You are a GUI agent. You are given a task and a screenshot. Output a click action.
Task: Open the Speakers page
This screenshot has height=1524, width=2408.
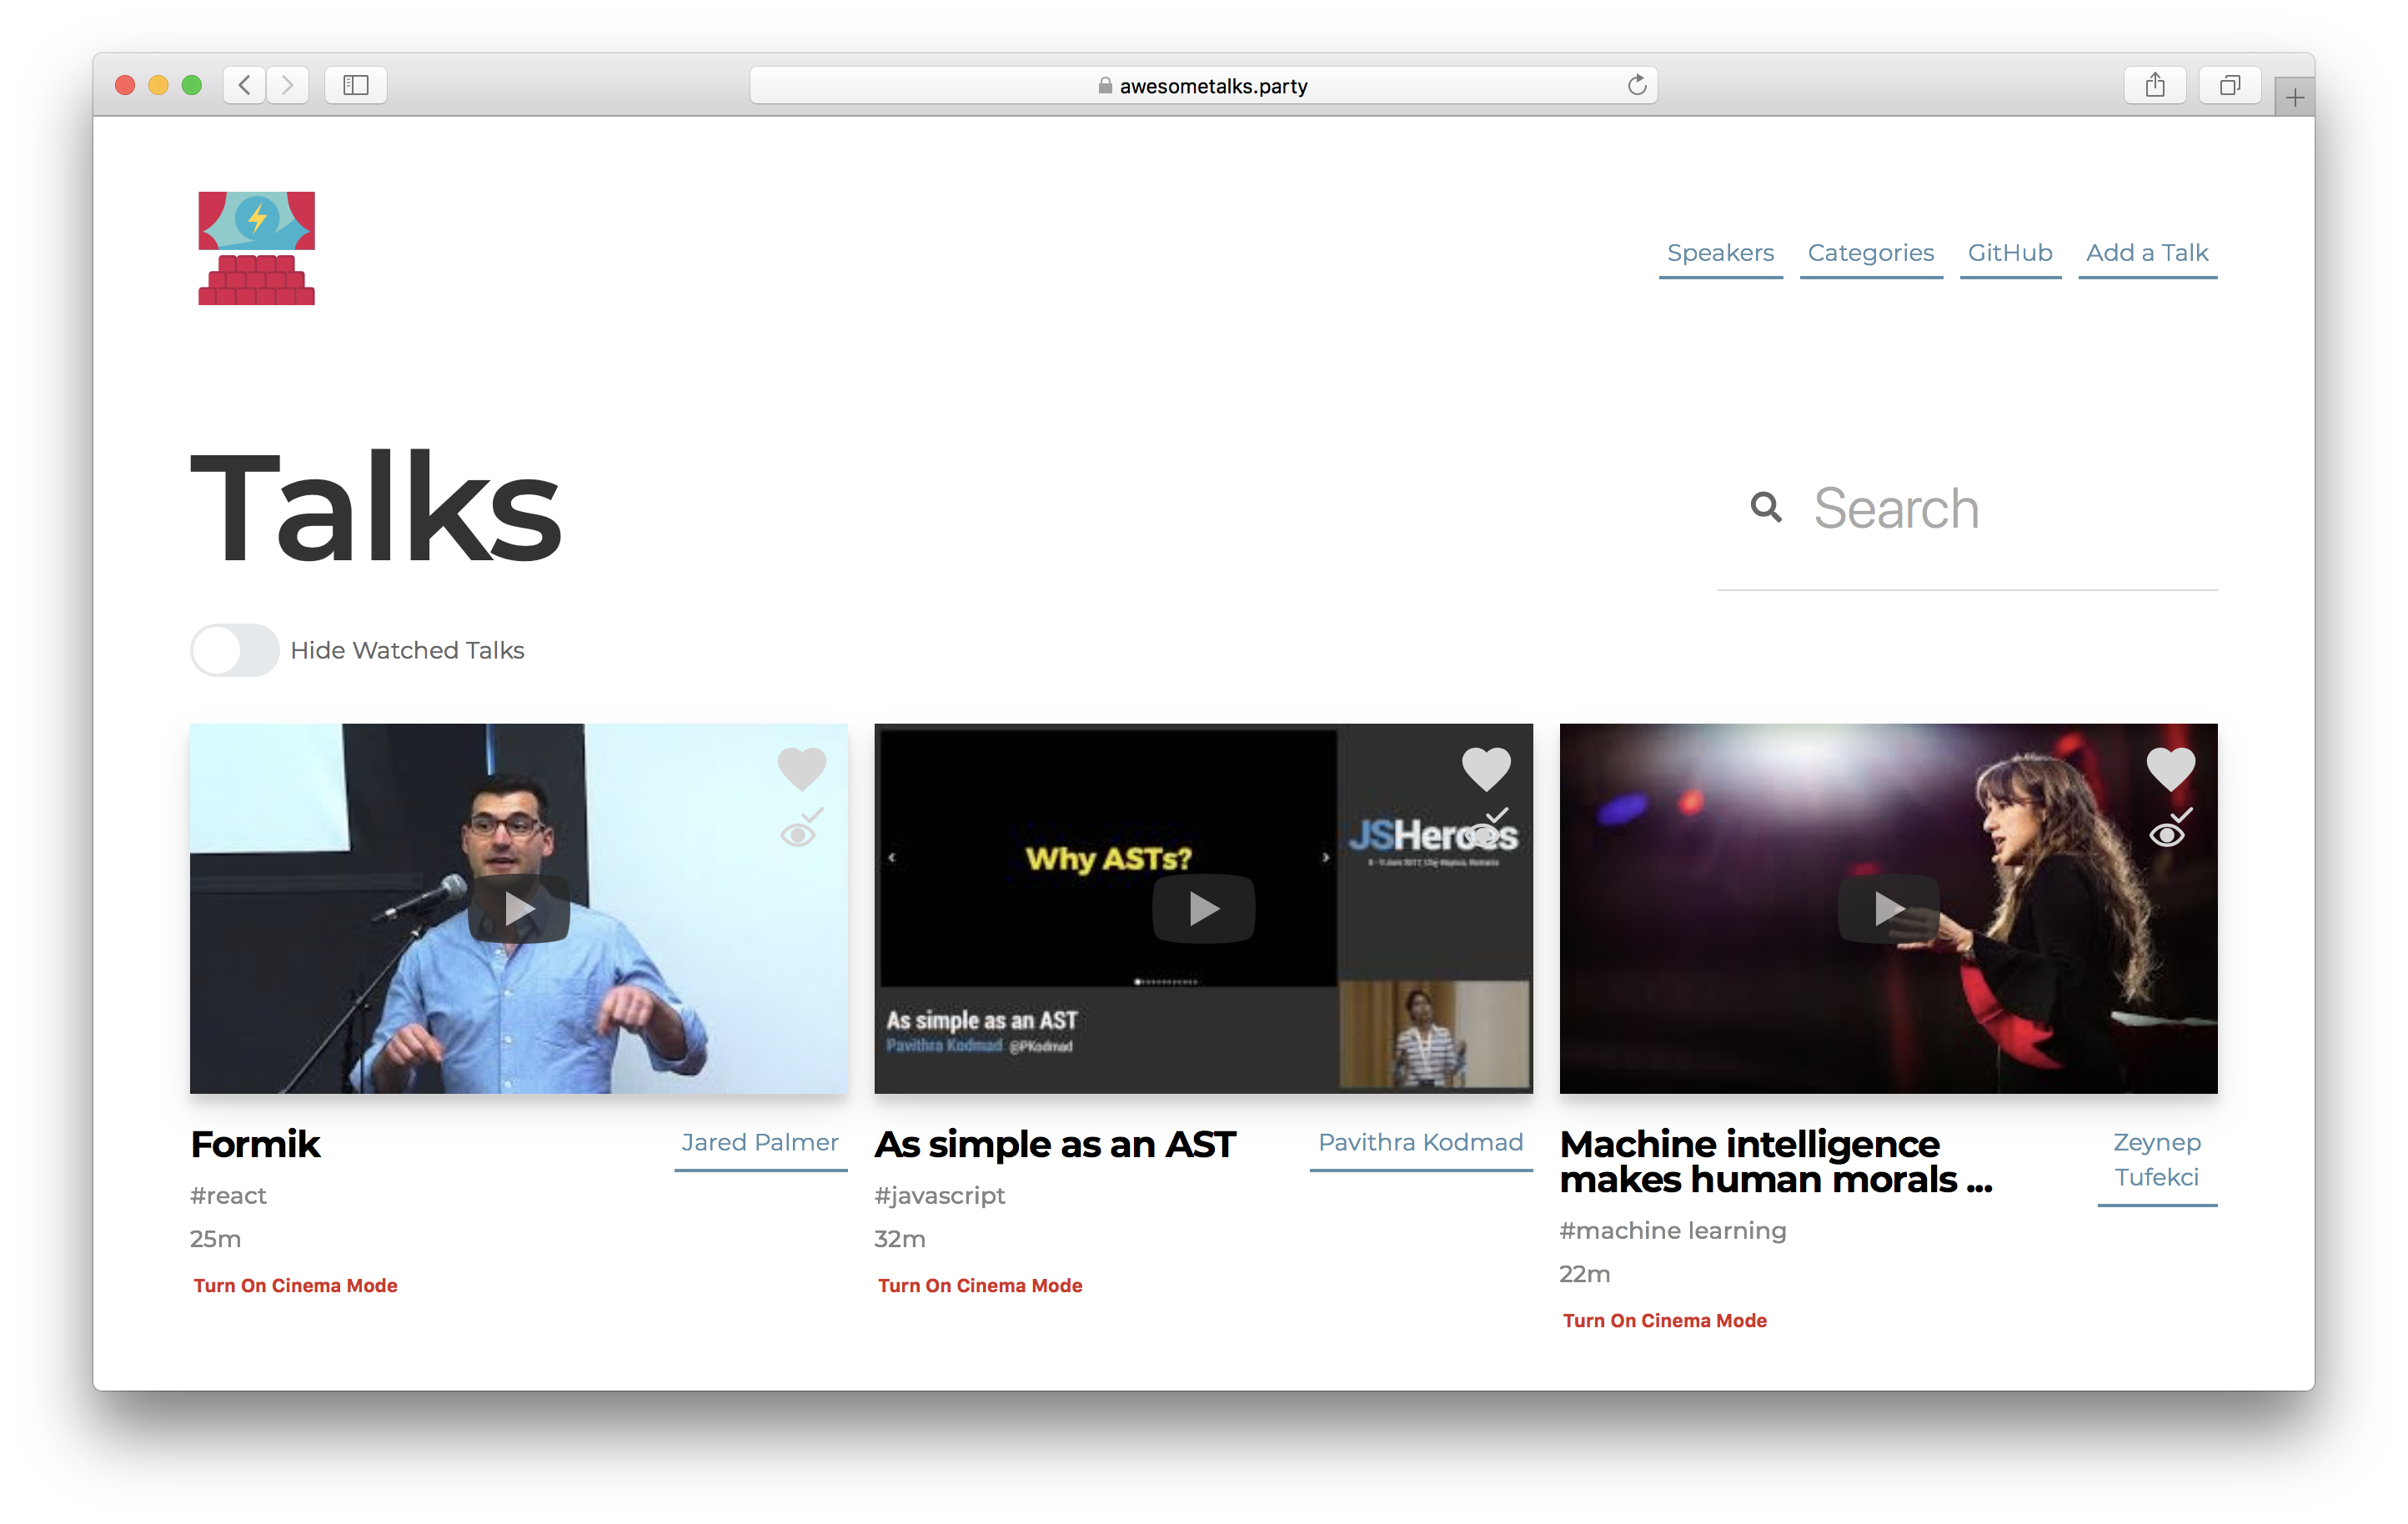tap(1720, 253)
